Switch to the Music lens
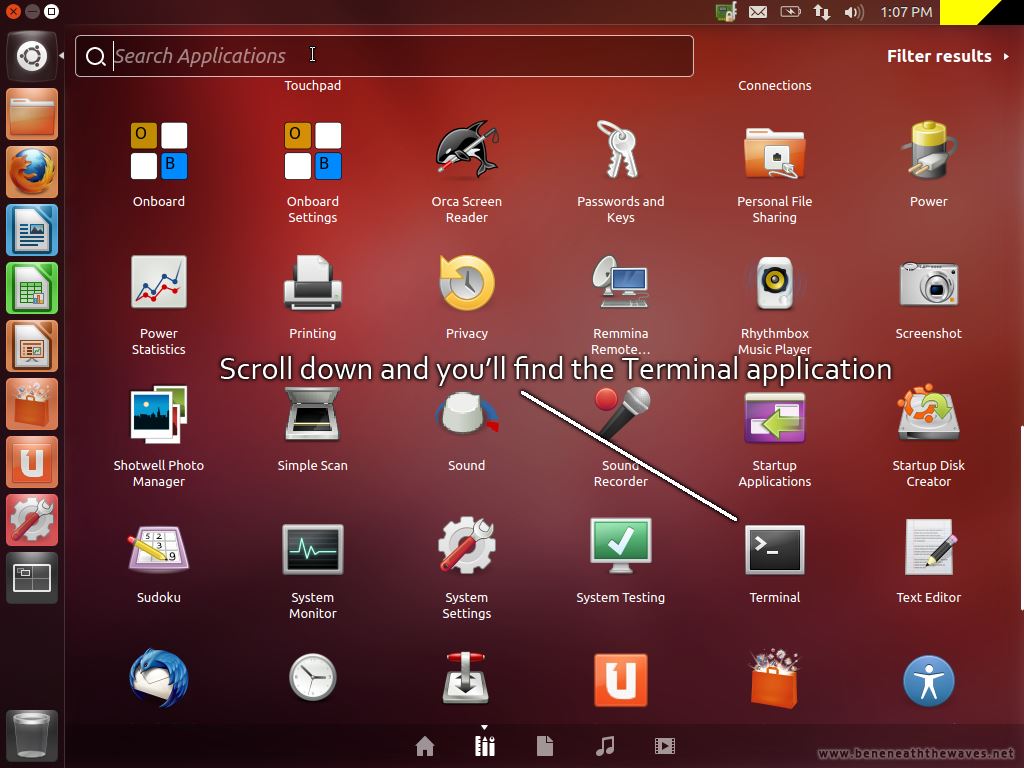 click(x=605, y=746)
